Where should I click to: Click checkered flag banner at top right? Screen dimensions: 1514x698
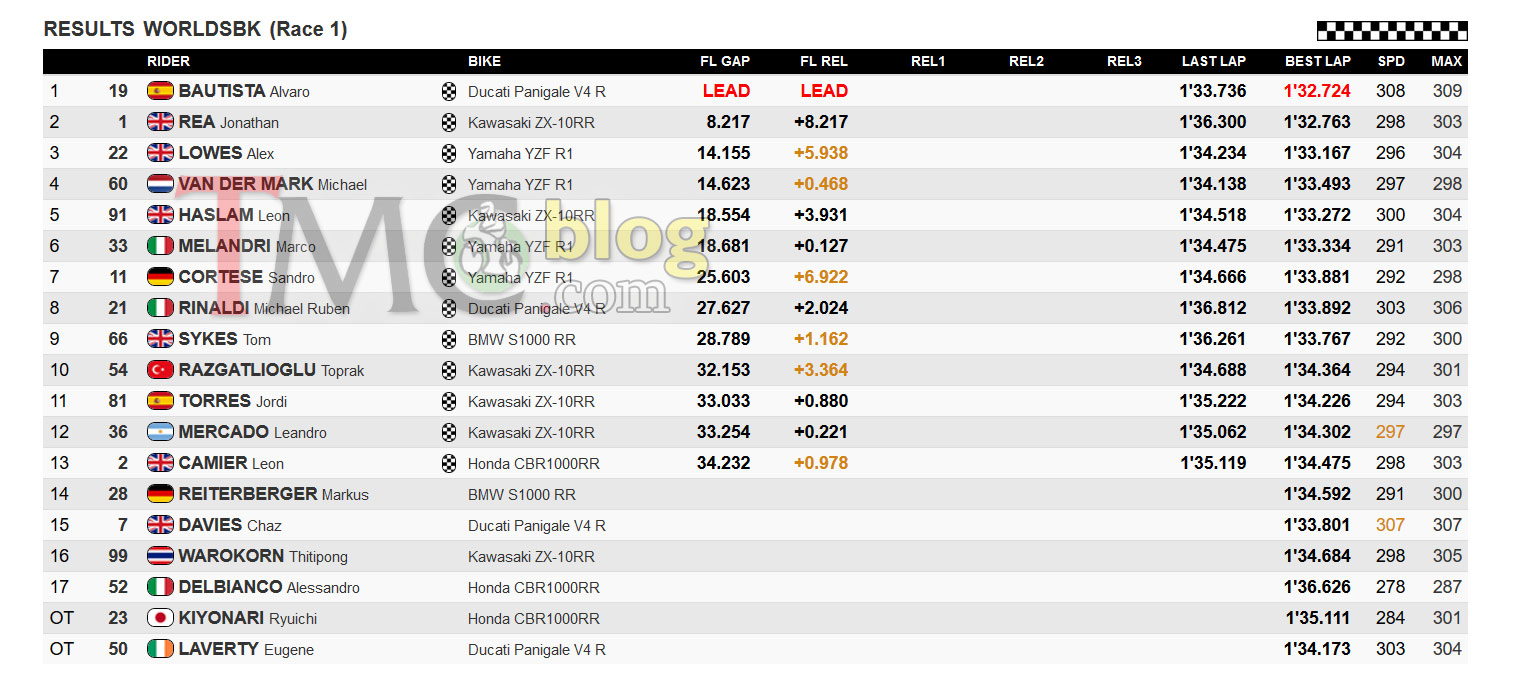1392,30
